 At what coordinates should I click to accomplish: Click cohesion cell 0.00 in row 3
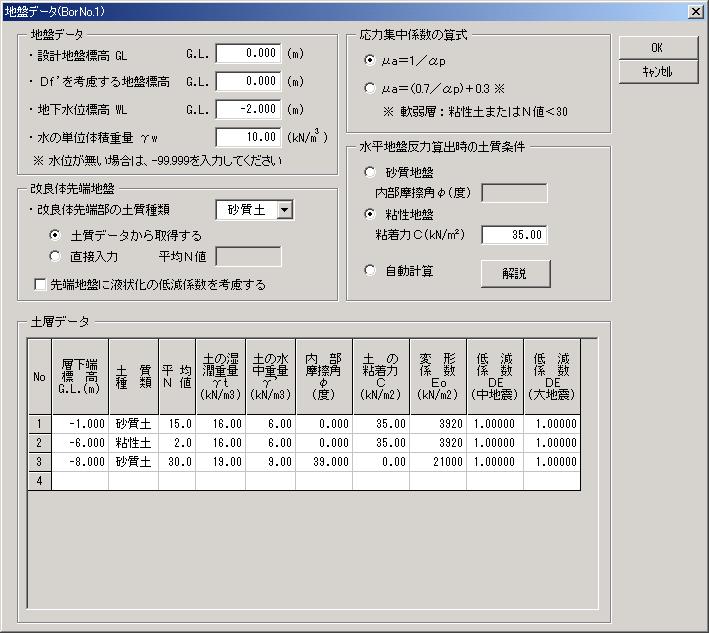[381, 462]
